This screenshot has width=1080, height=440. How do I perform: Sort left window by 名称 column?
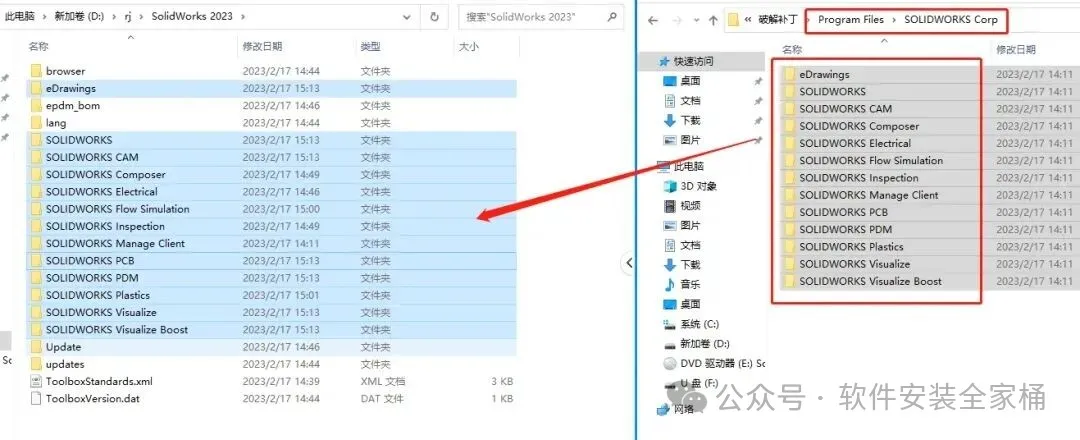(x=38, y=46)
